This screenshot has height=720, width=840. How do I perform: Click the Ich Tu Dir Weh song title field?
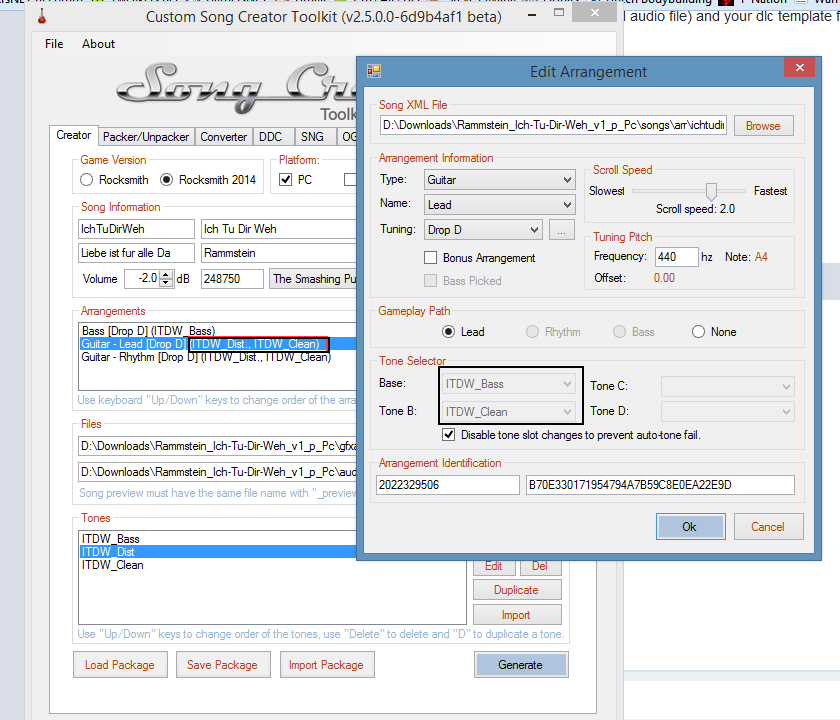[x=279, y=229]
